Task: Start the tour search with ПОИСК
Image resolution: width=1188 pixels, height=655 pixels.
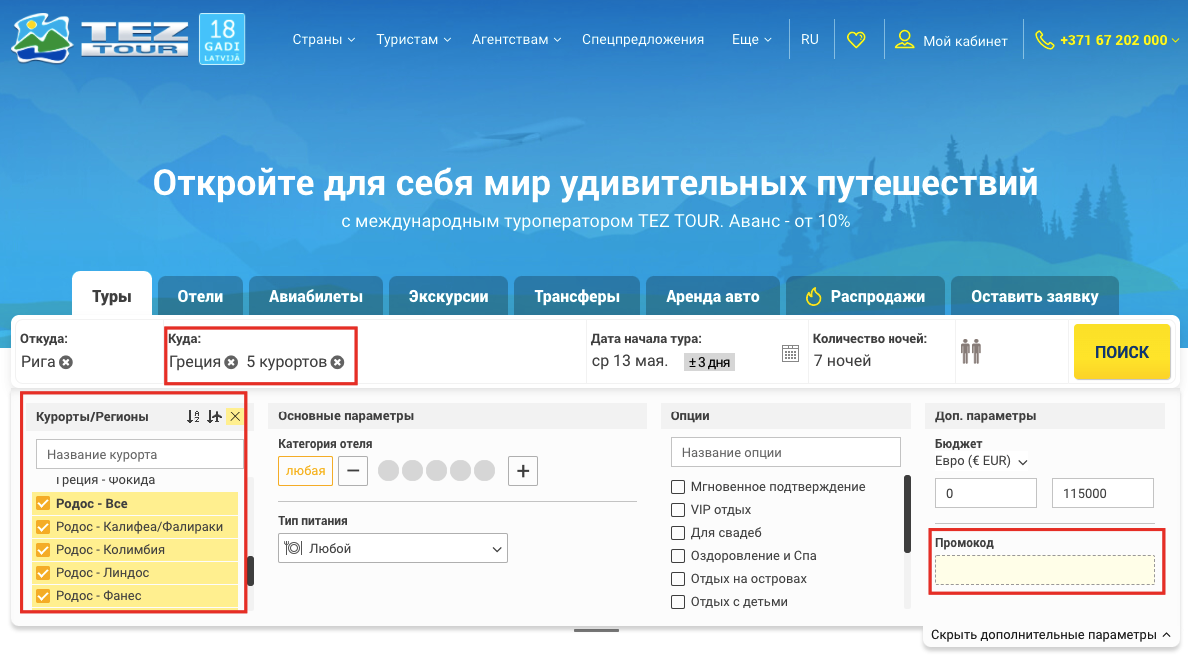Action: (1122, 352)
